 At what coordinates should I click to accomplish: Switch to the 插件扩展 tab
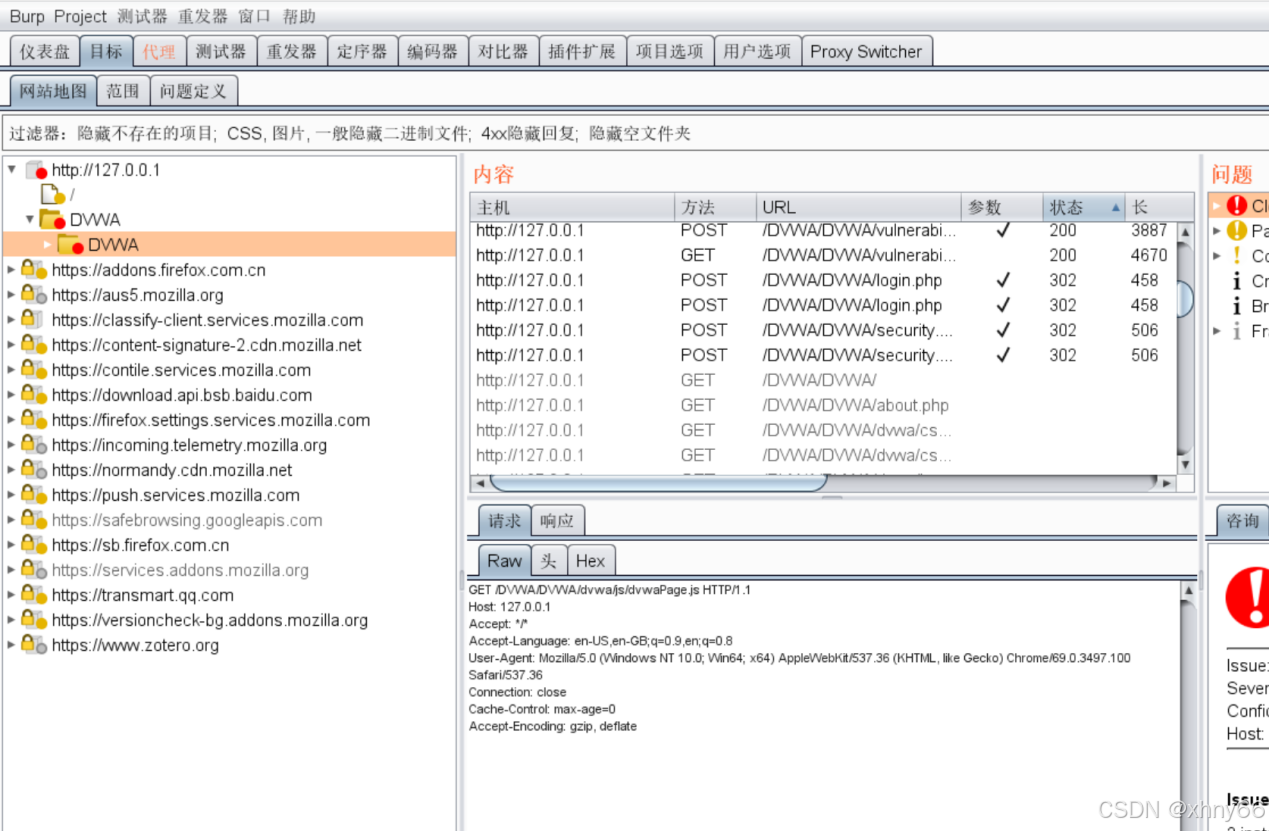coord(582,51)
